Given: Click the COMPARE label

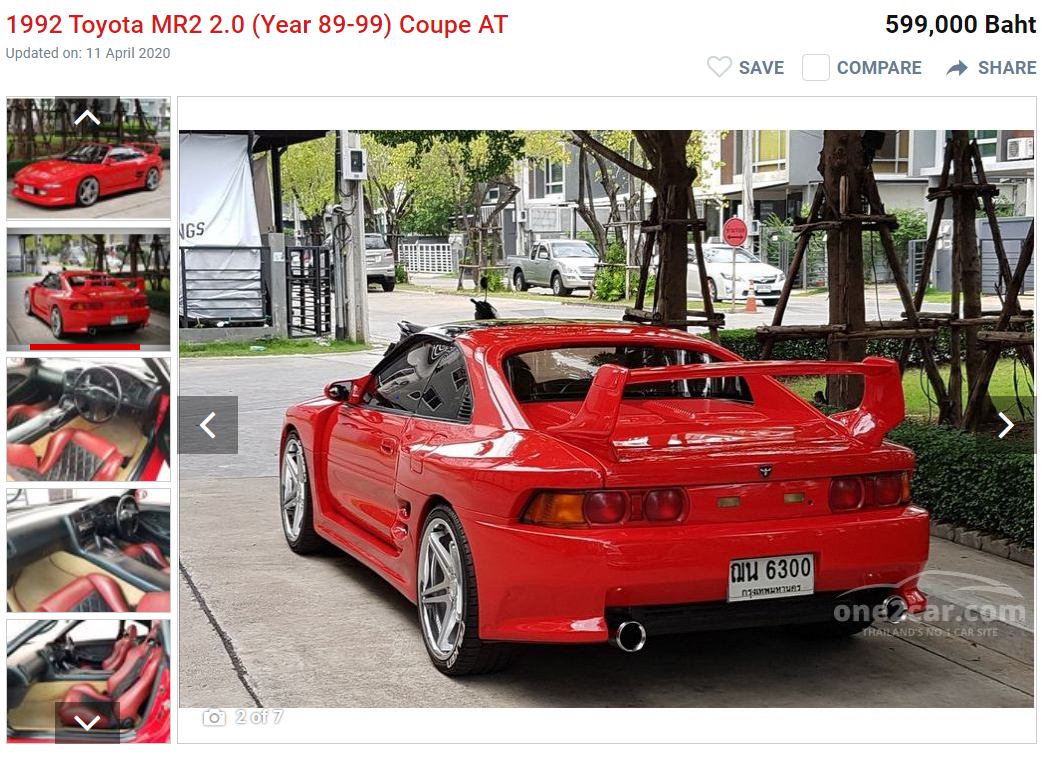Looking at the screenshot, I should (x=879, y=68).
